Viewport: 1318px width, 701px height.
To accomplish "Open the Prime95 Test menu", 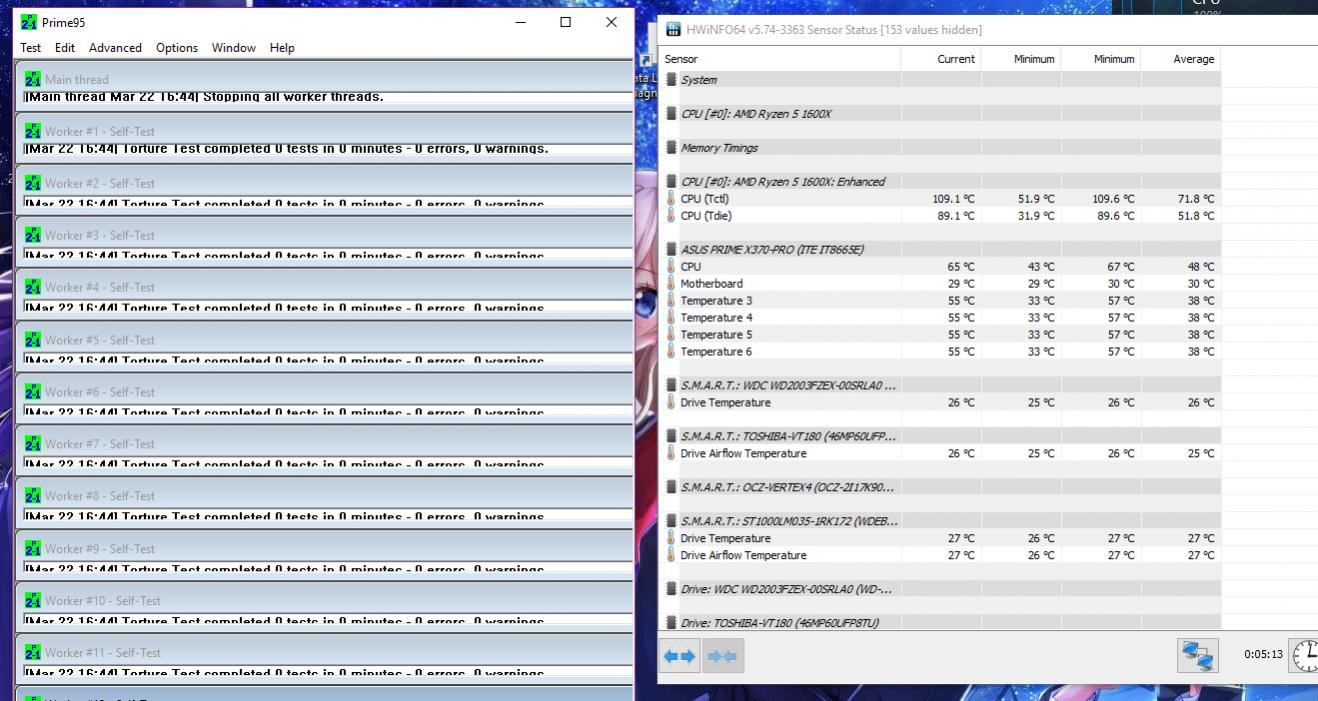I will click(31, 48).
